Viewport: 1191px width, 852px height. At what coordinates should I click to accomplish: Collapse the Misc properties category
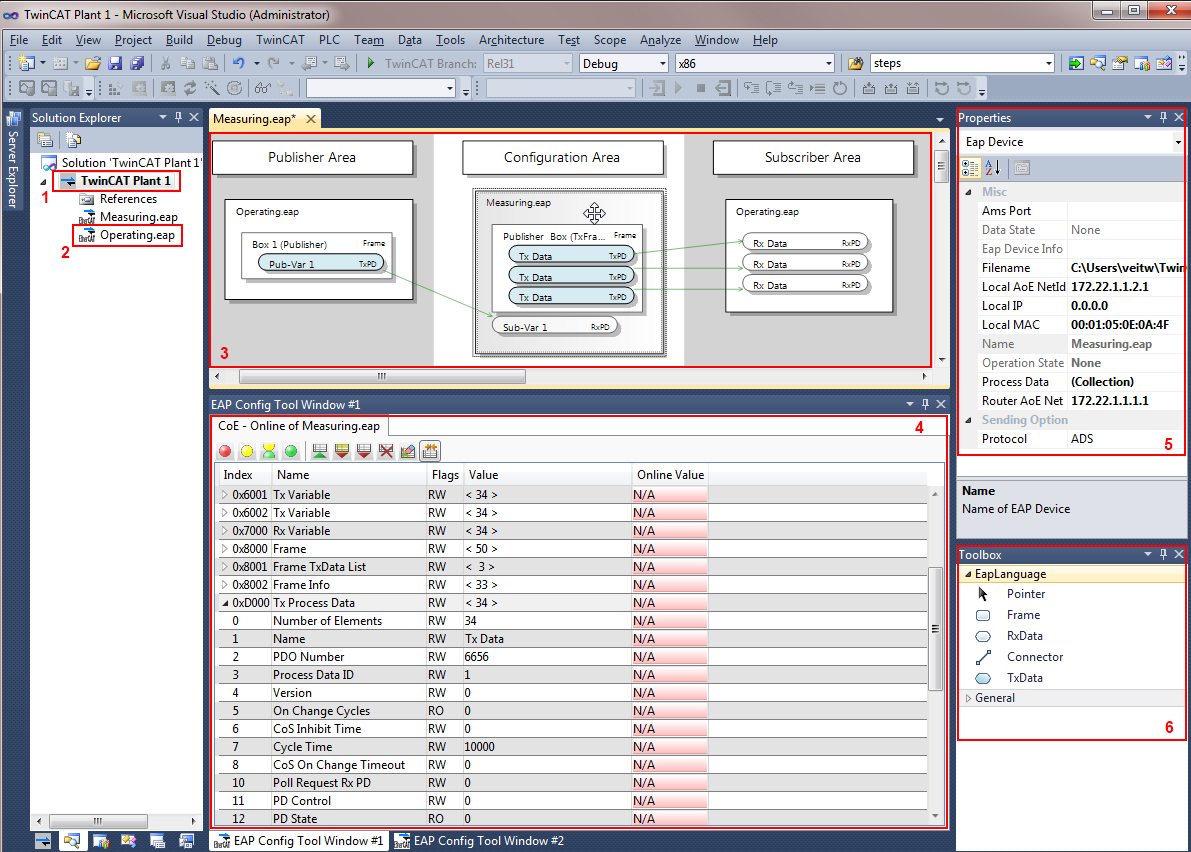[x=968, y=192]
